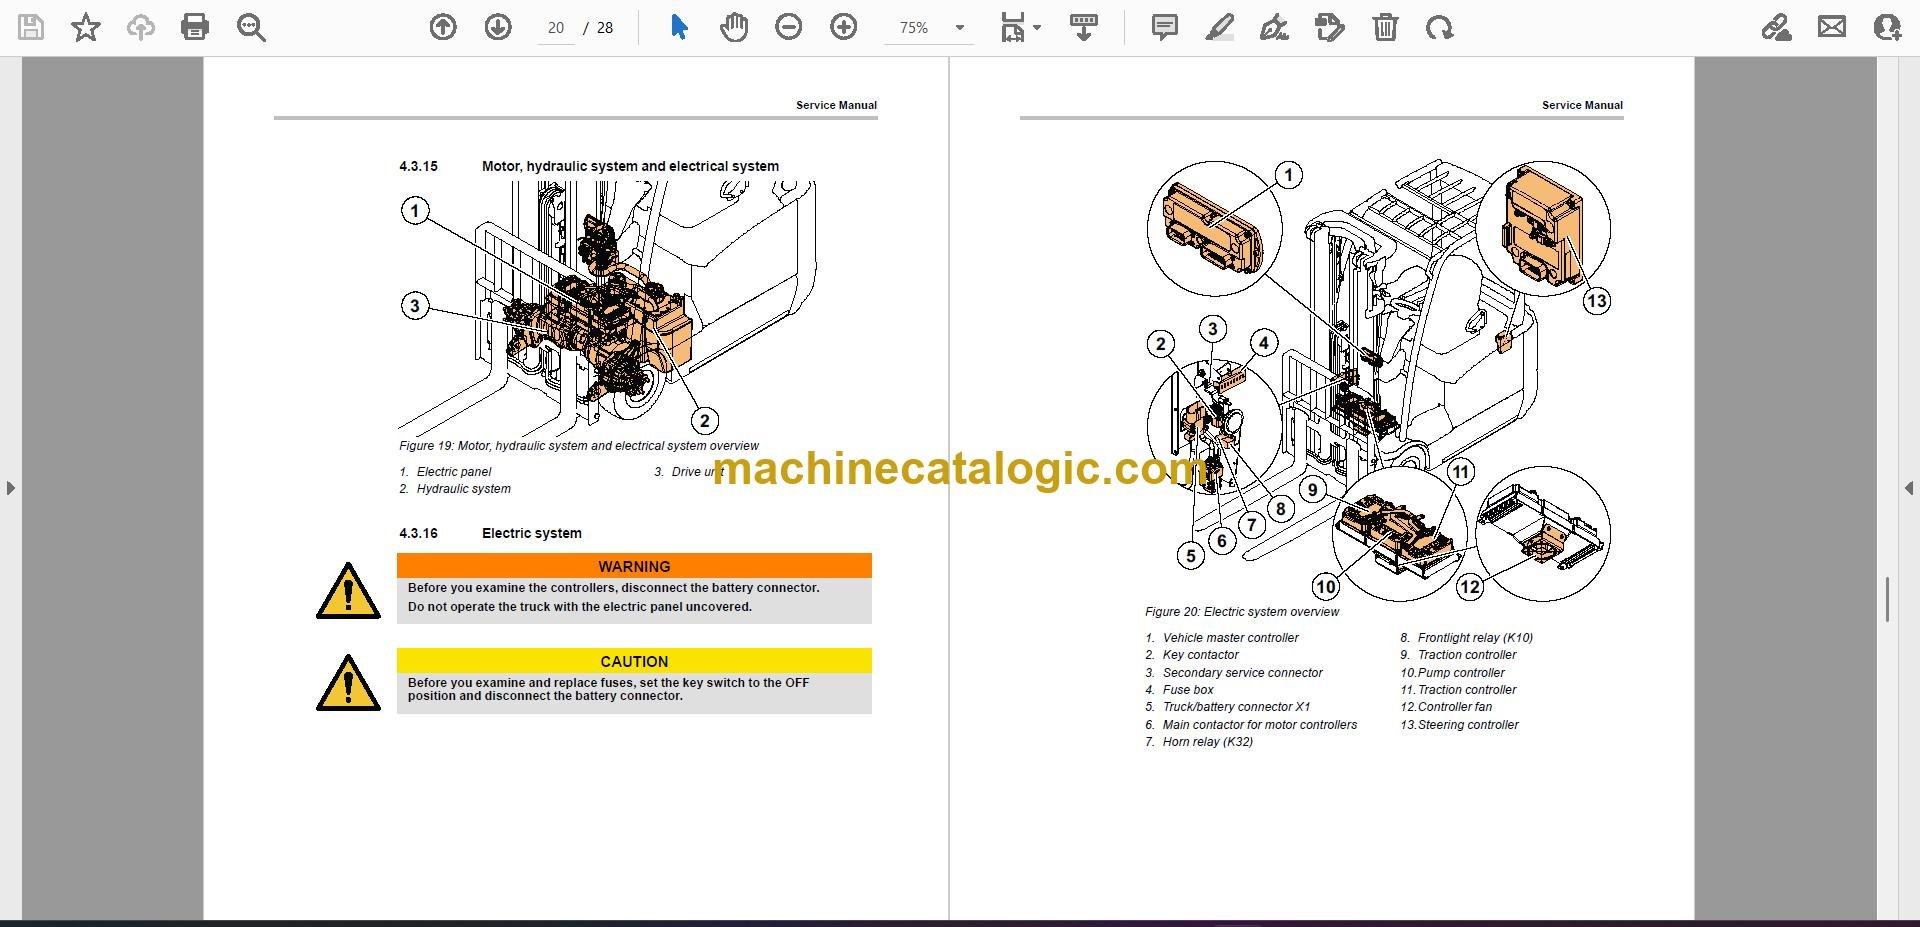Click the cloud upload icon

coord(140,27)
